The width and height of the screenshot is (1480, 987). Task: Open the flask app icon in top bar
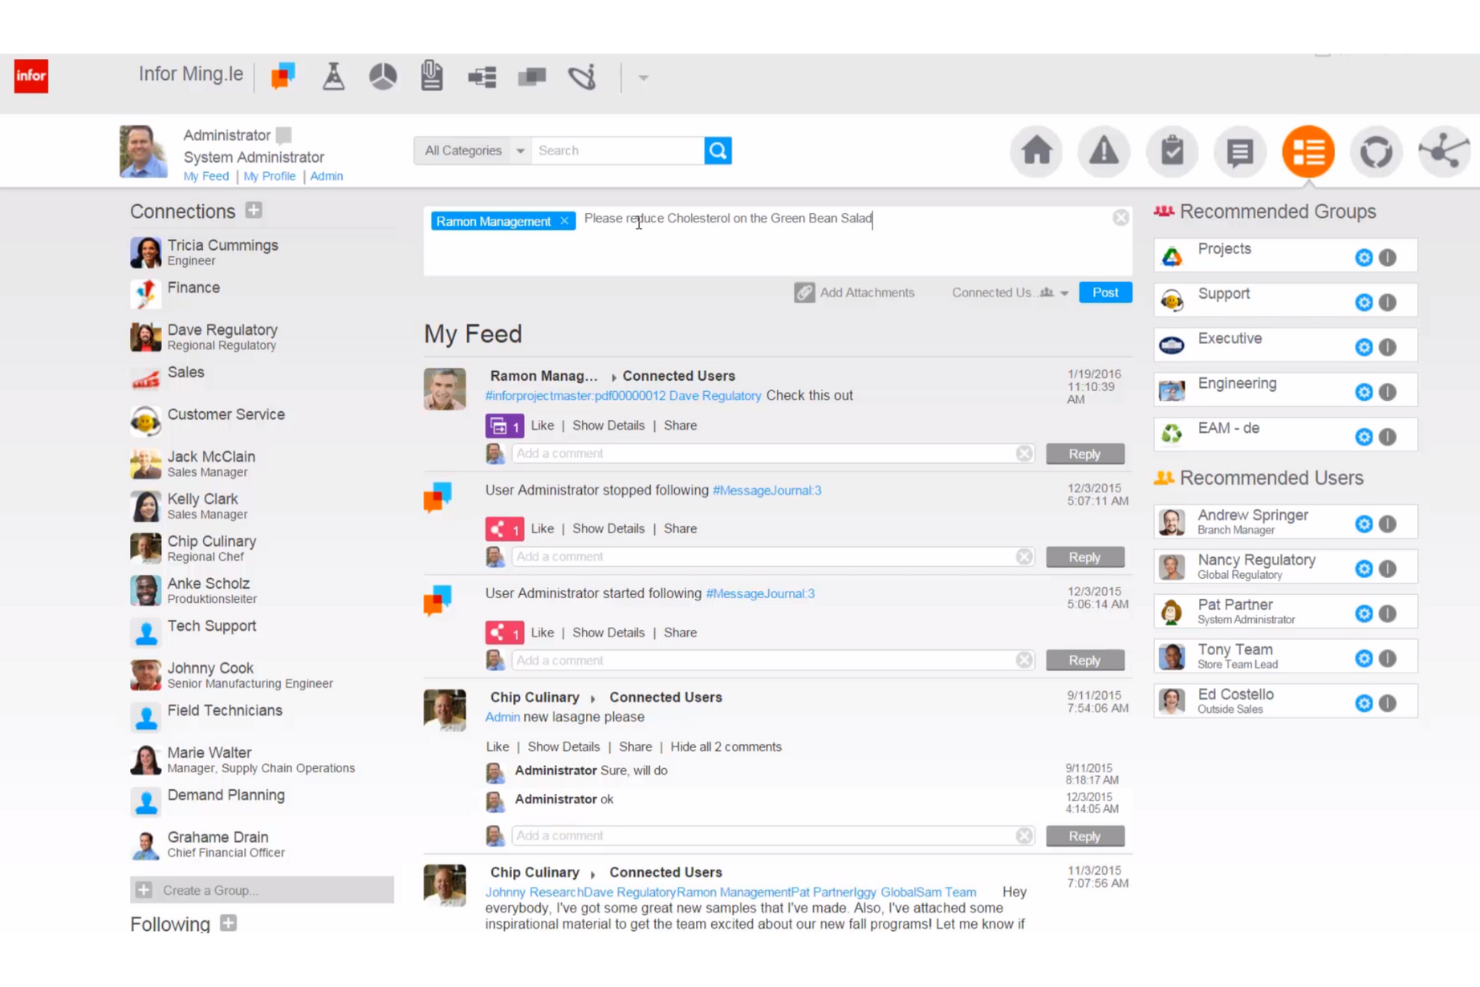click(333, 76)
